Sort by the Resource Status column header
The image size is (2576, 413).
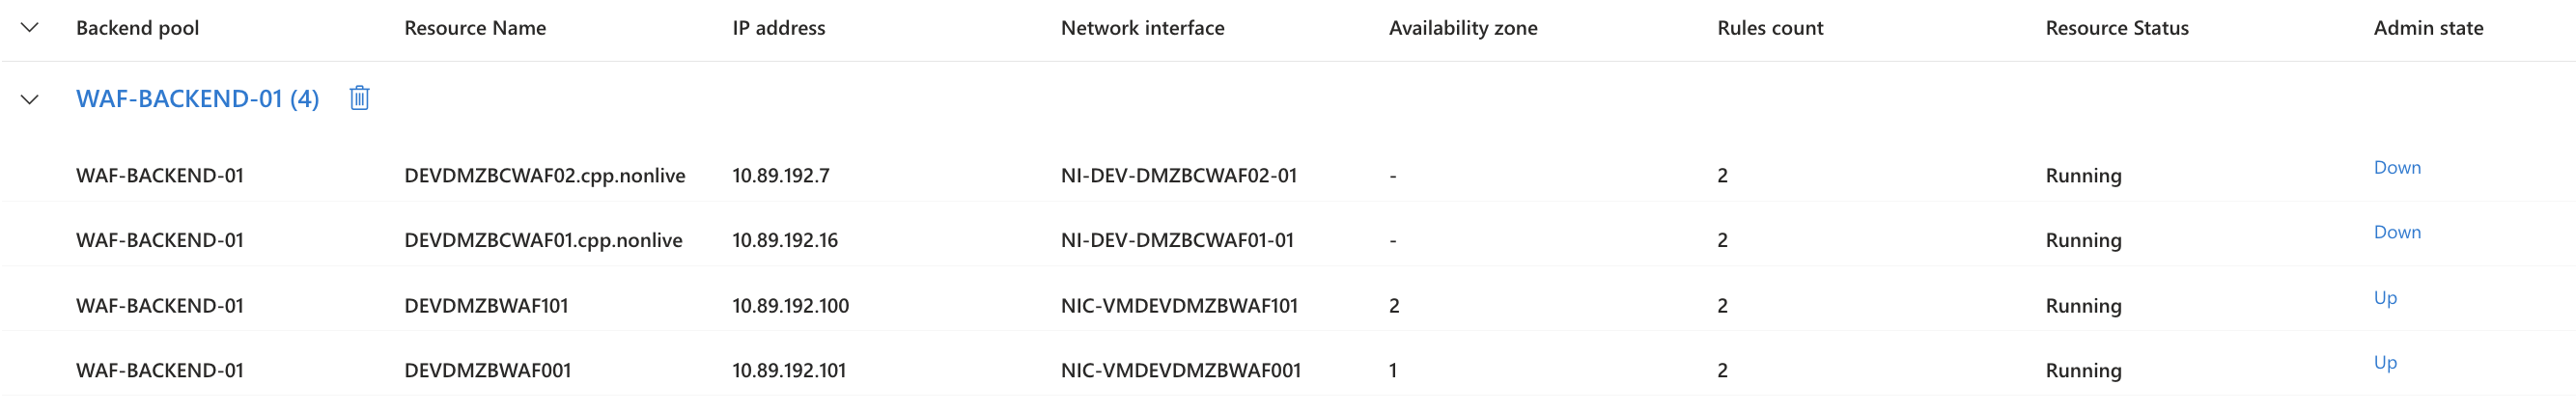coord(2117,28)
